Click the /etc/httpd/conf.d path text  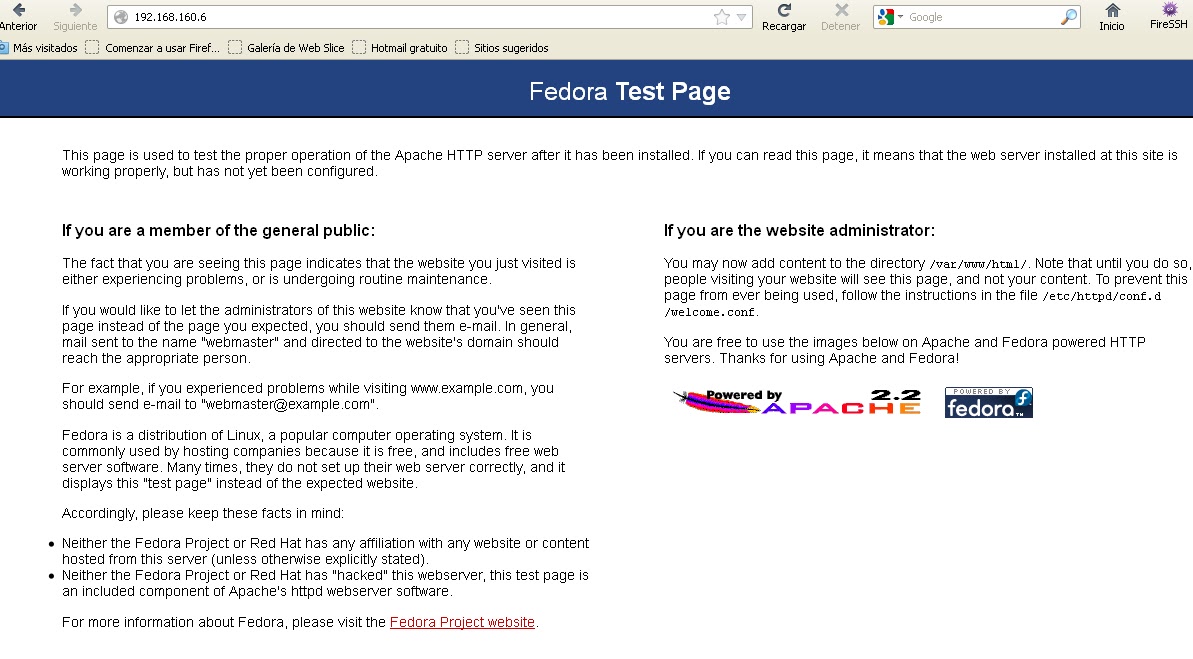point(1102,296)
